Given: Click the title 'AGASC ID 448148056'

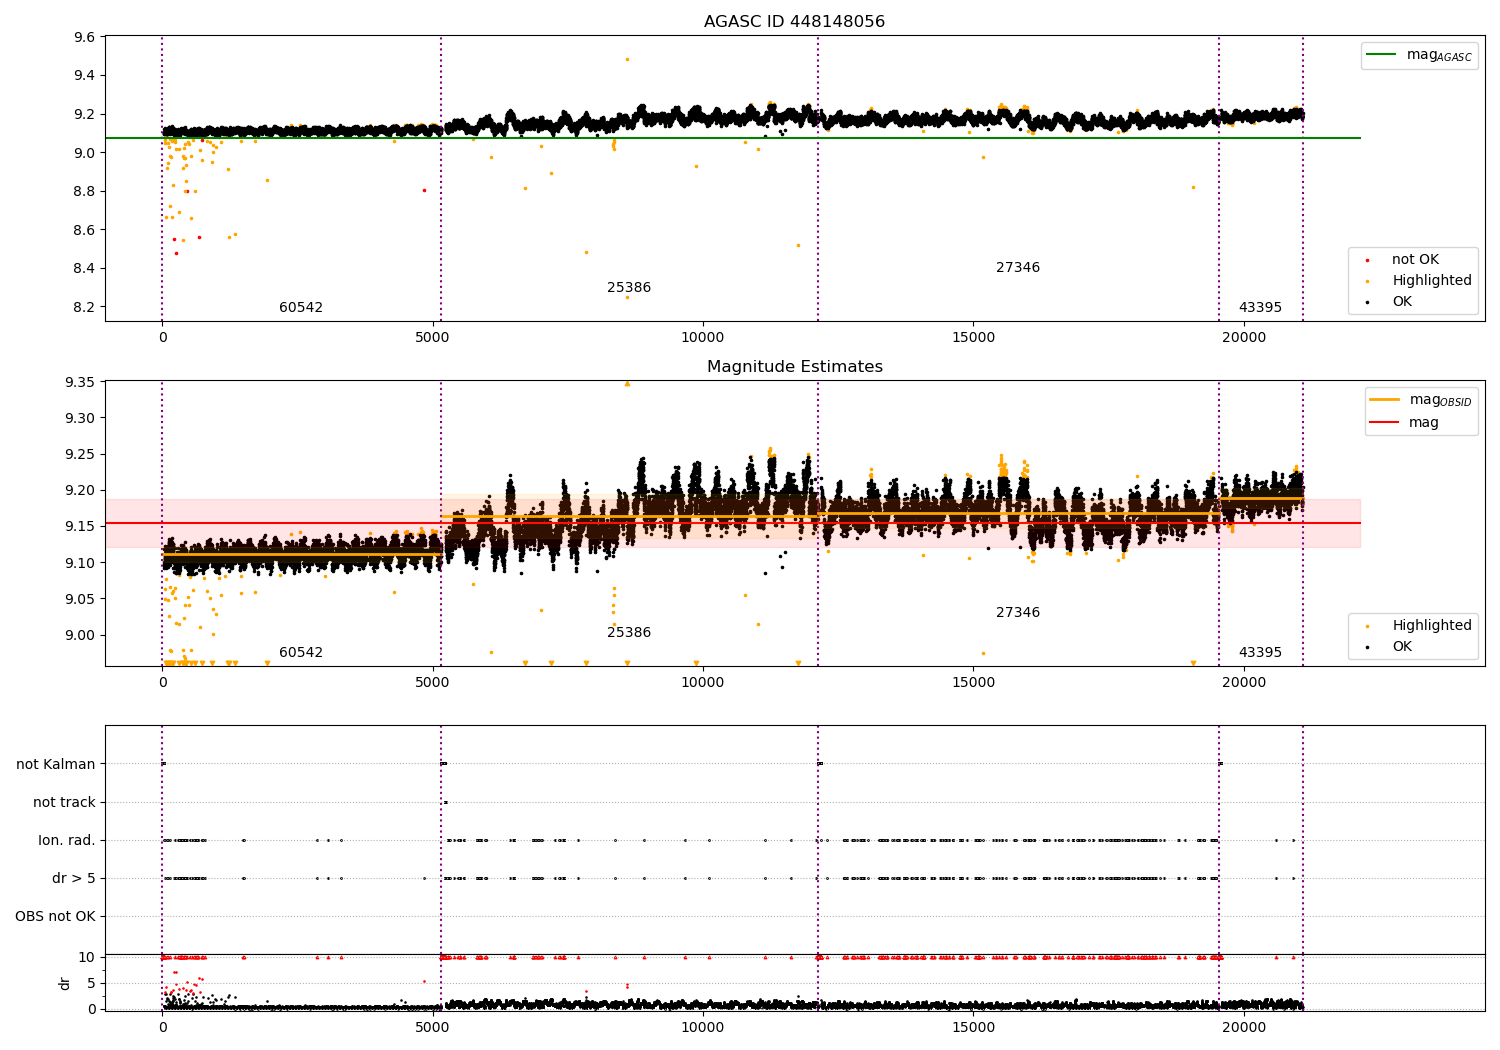Looking at the screenshot, I should (x=794, y=22).
